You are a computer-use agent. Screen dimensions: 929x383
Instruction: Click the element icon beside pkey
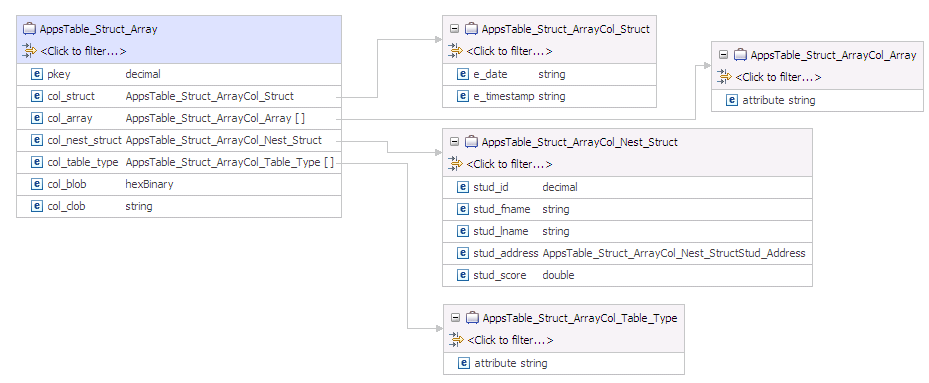37,74
